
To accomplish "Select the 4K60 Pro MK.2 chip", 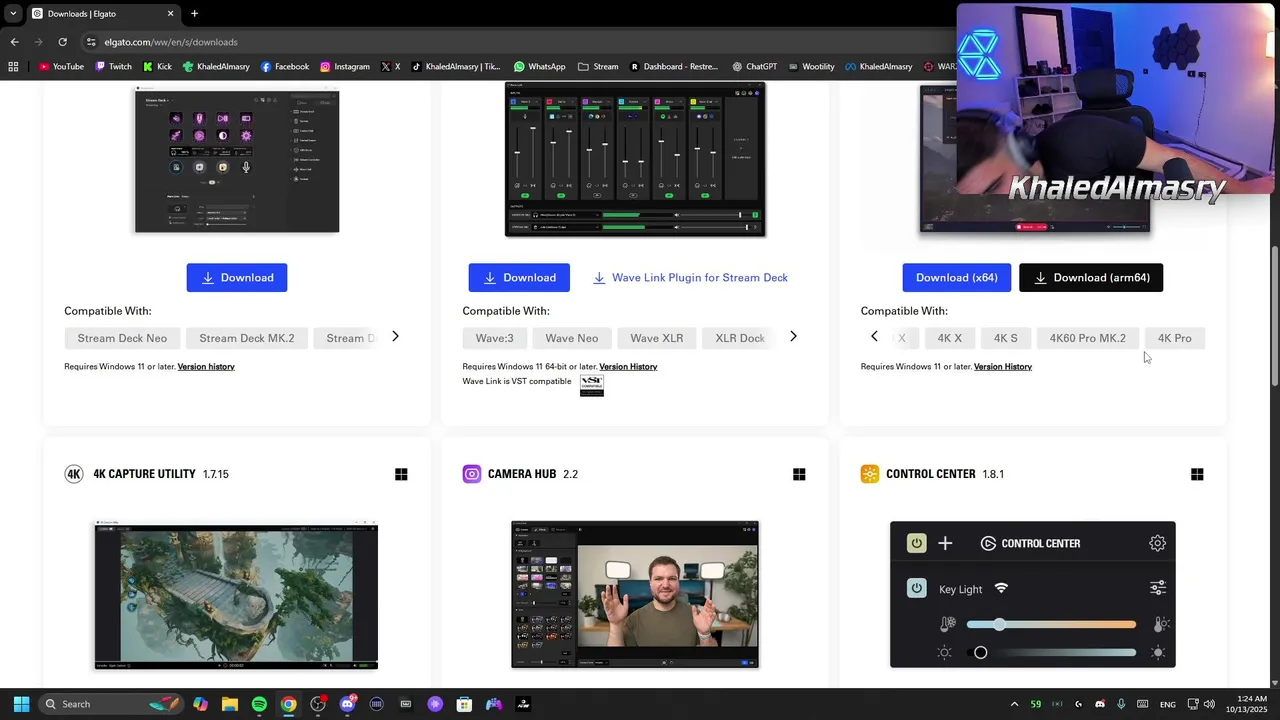I will coord(1088,338).
